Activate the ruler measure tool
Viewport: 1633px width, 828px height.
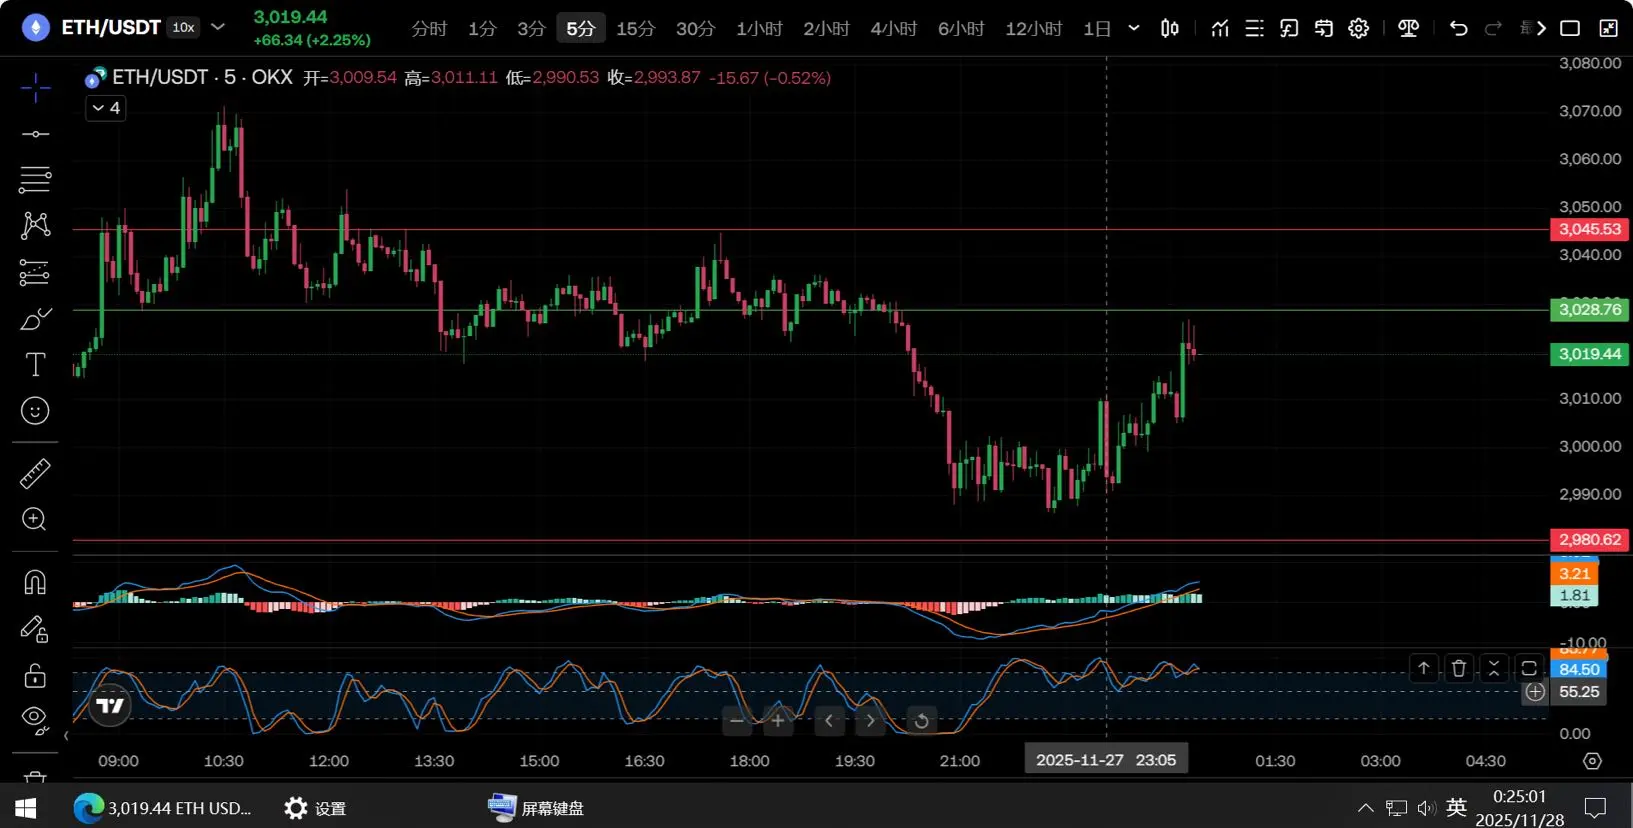point(35,474)
